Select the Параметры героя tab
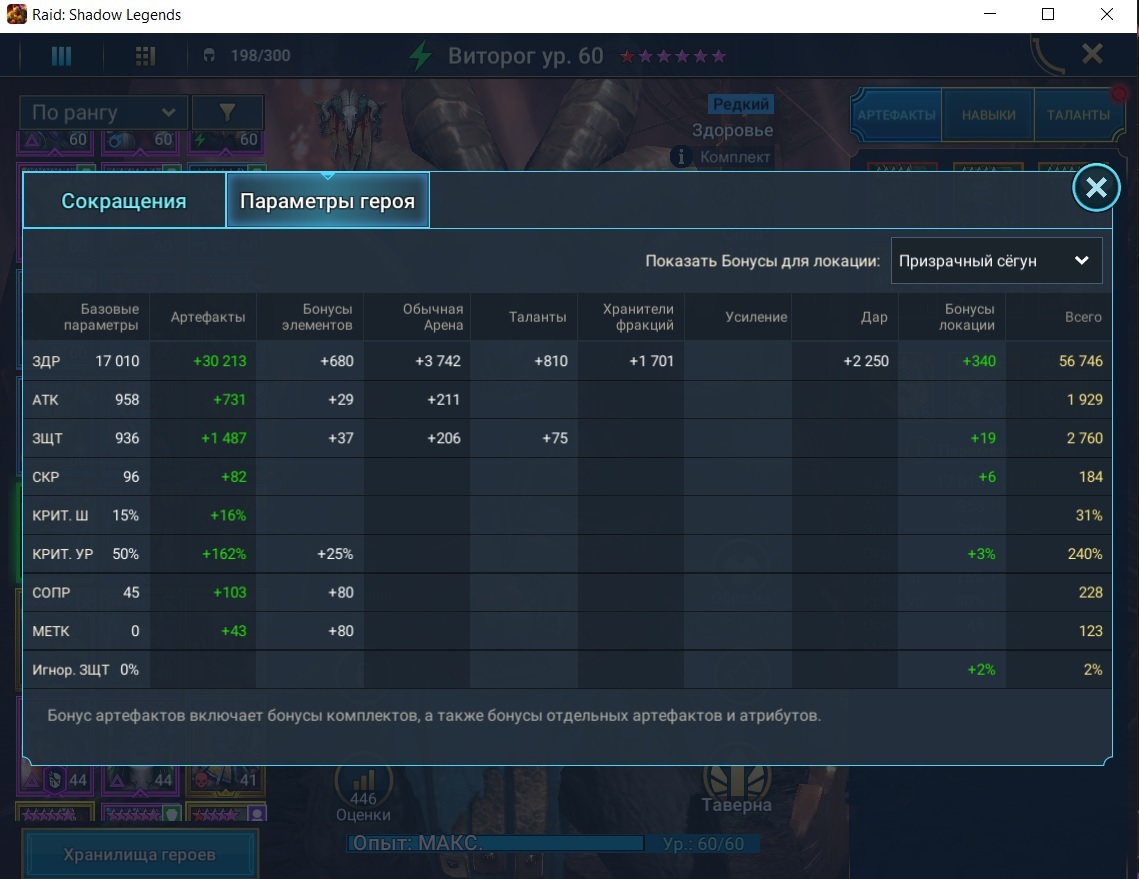Image resolution: width=1139 pixels, height=879 pixels. point(328,201)
